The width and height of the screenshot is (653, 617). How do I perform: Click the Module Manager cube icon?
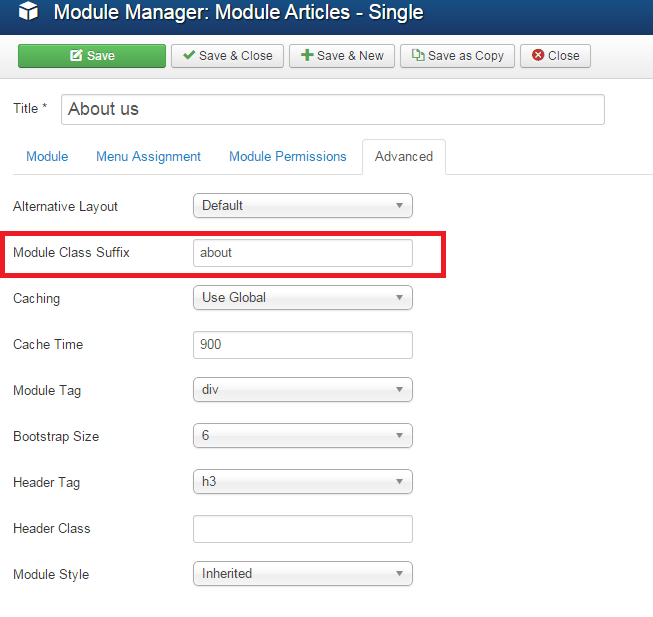(x=28, y=11)
